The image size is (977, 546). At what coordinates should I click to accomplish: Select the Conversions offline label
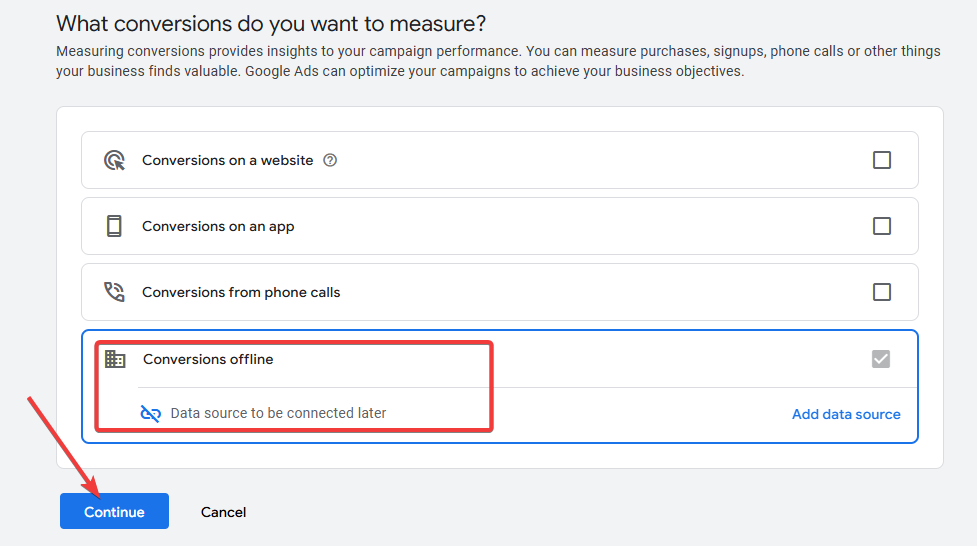pyautogui.click(x=208, y=359)
